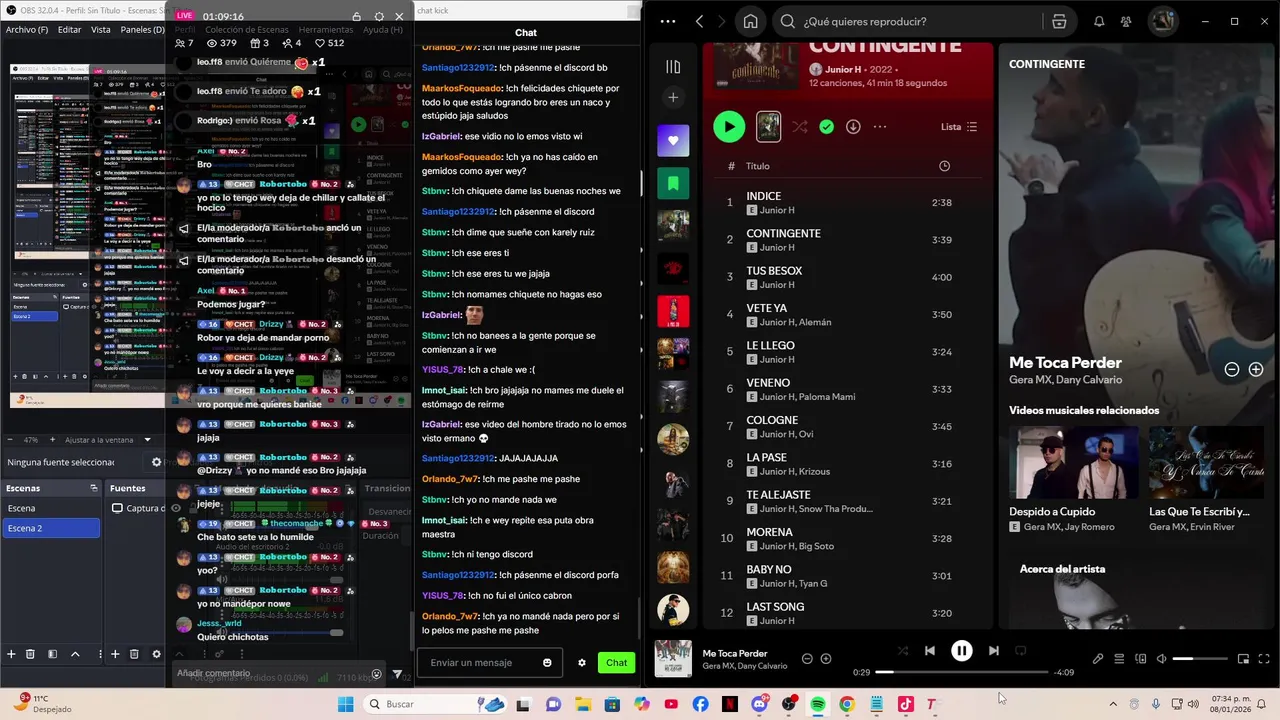
Task: Open the lyrics microphone icon
Action: tap(1098, 659)
